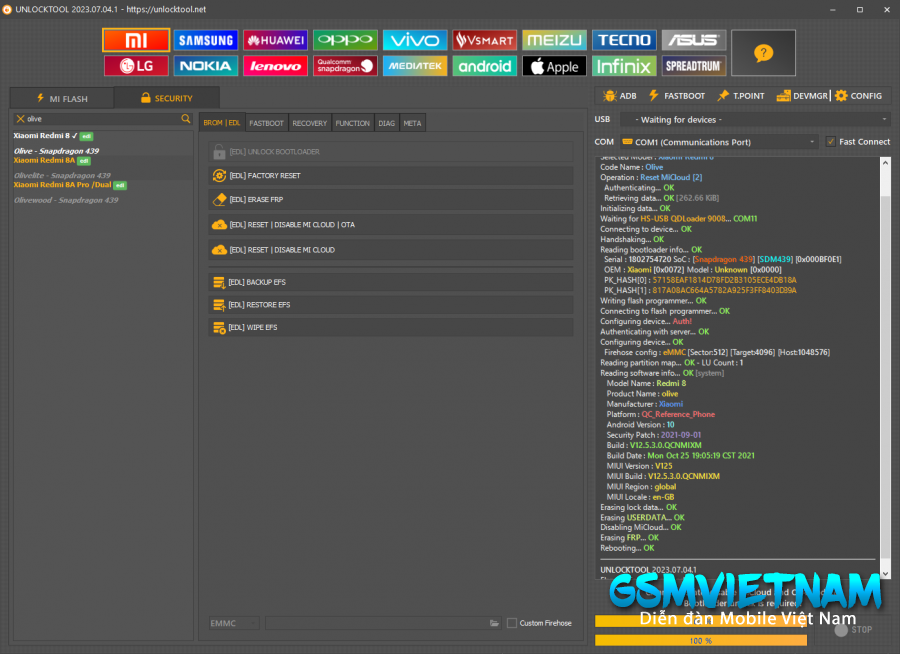Open the CONFIG settings
Image resolution: width=900 pixels, height=654 pixels.
859,96
